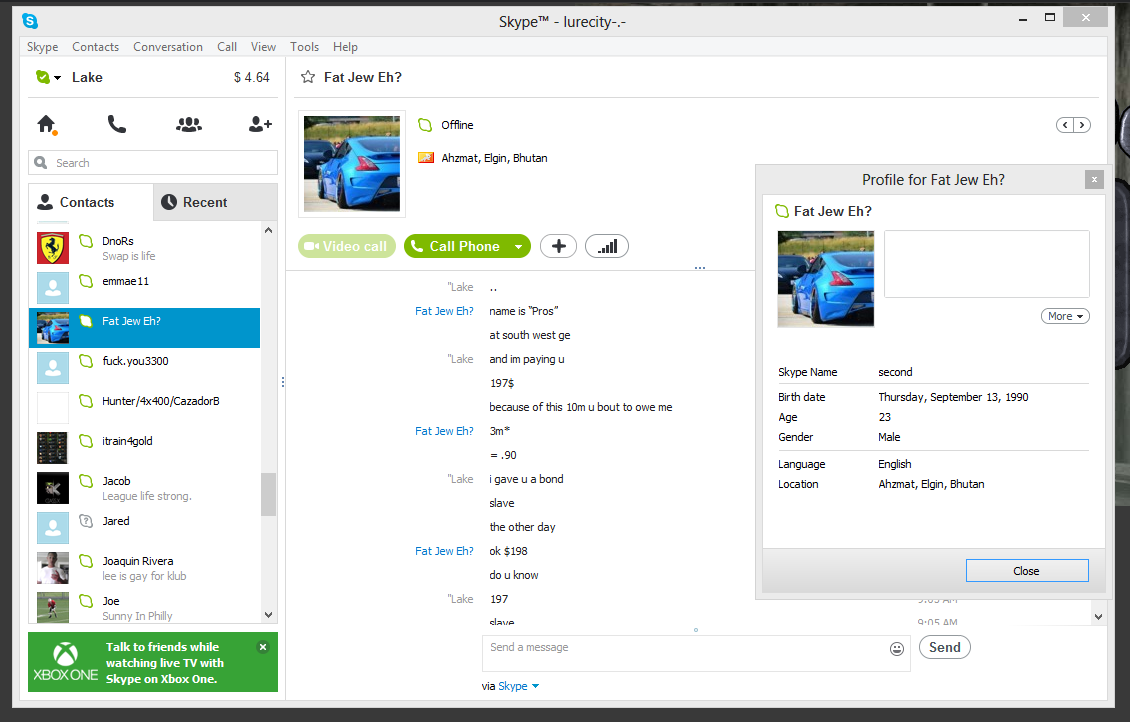Switch to the Contacts tab
Screen dimensions: 1130x722
click(91, 202)
